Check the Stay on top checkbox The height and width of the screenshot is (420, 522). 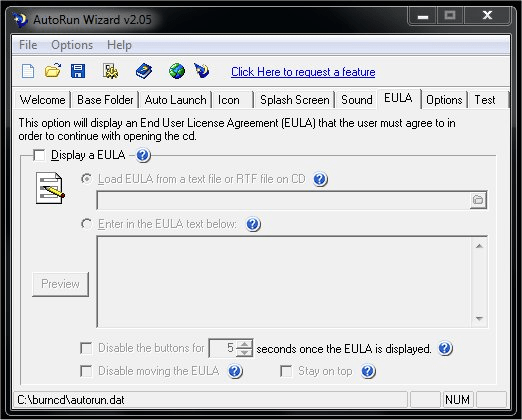pos(286,371)
